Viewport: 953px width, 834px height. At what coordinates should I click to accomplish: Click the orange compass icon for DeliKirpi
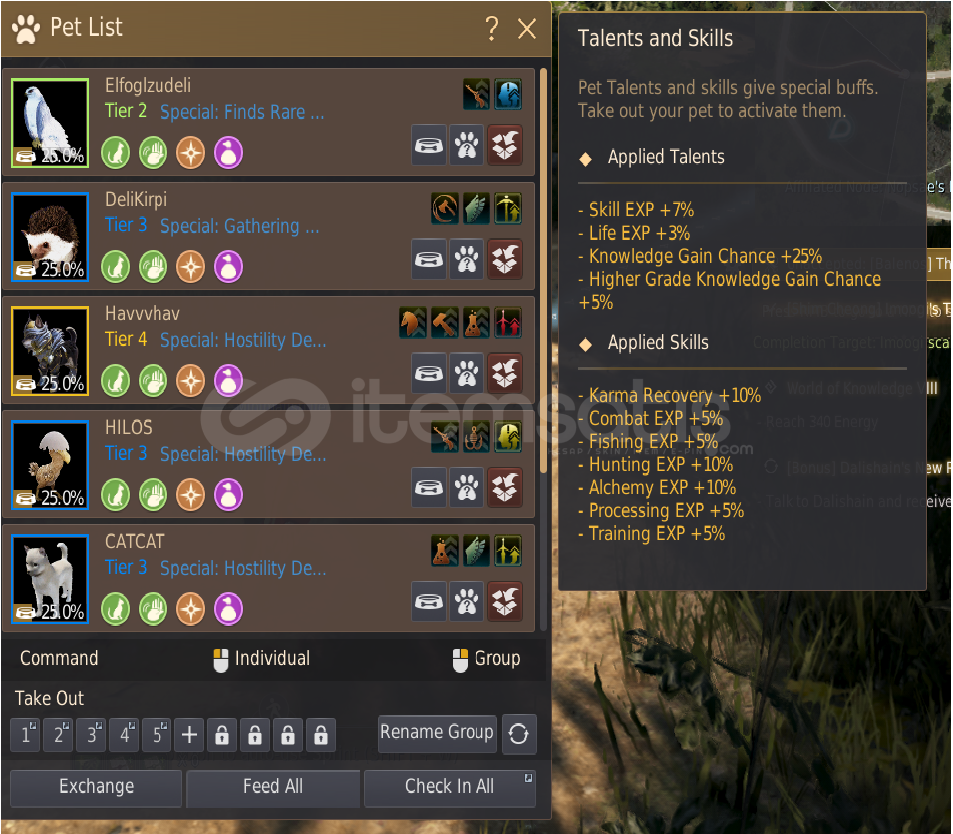point(191,267)
